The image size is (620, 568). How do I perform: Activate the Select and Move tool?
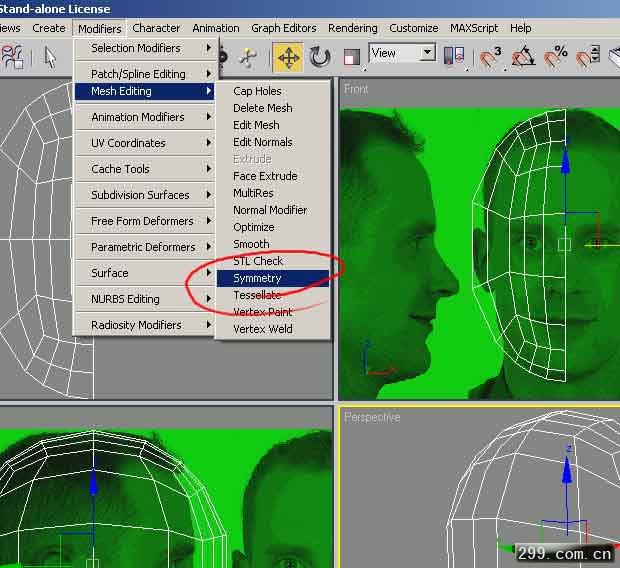288,57
